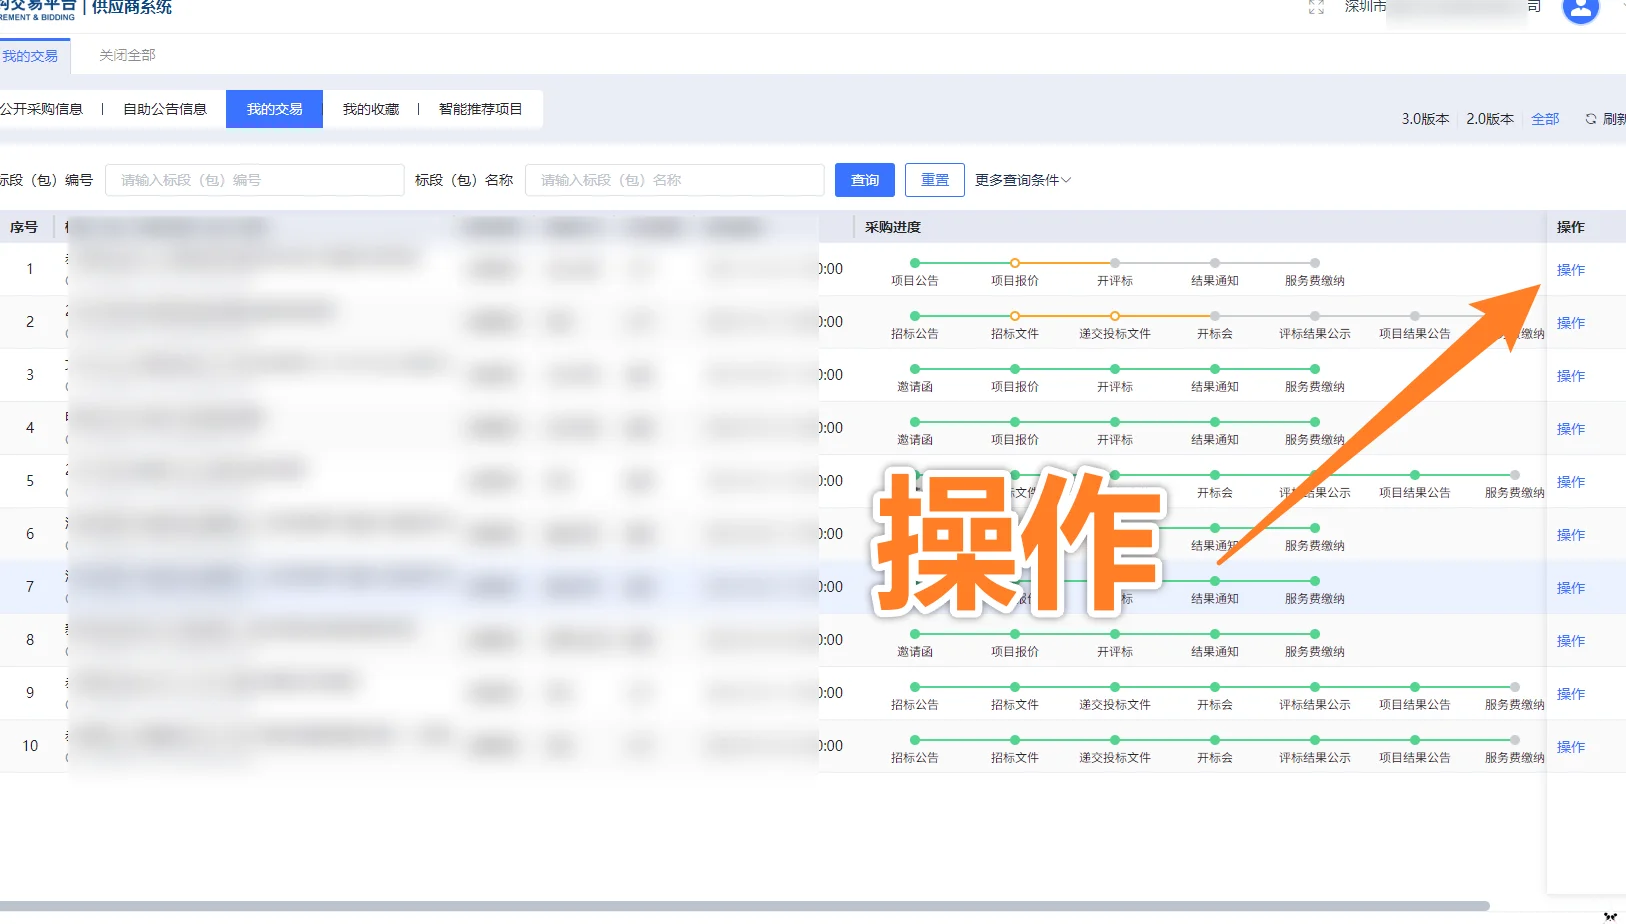Open the 智能推荐项目 tab
This screenshot has width=1626, height=924.
pos(481,109)
